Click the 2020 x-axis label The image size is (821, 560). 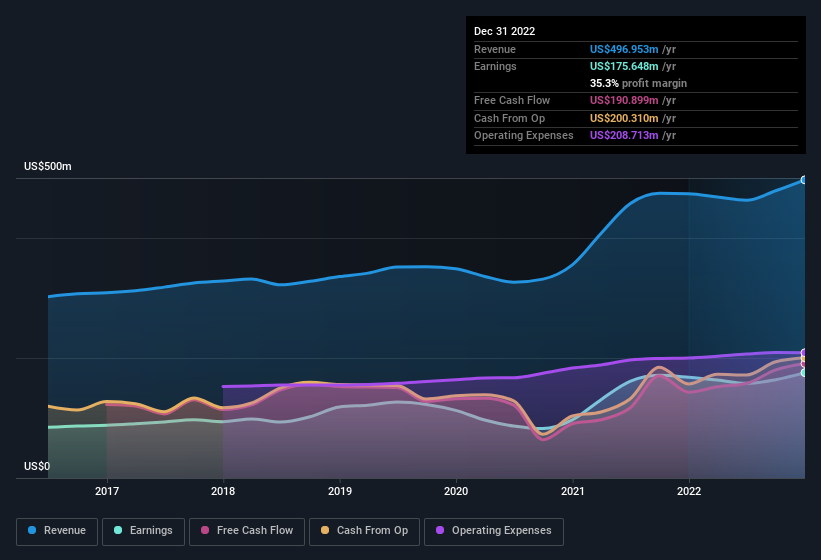(x=456, y=491)
